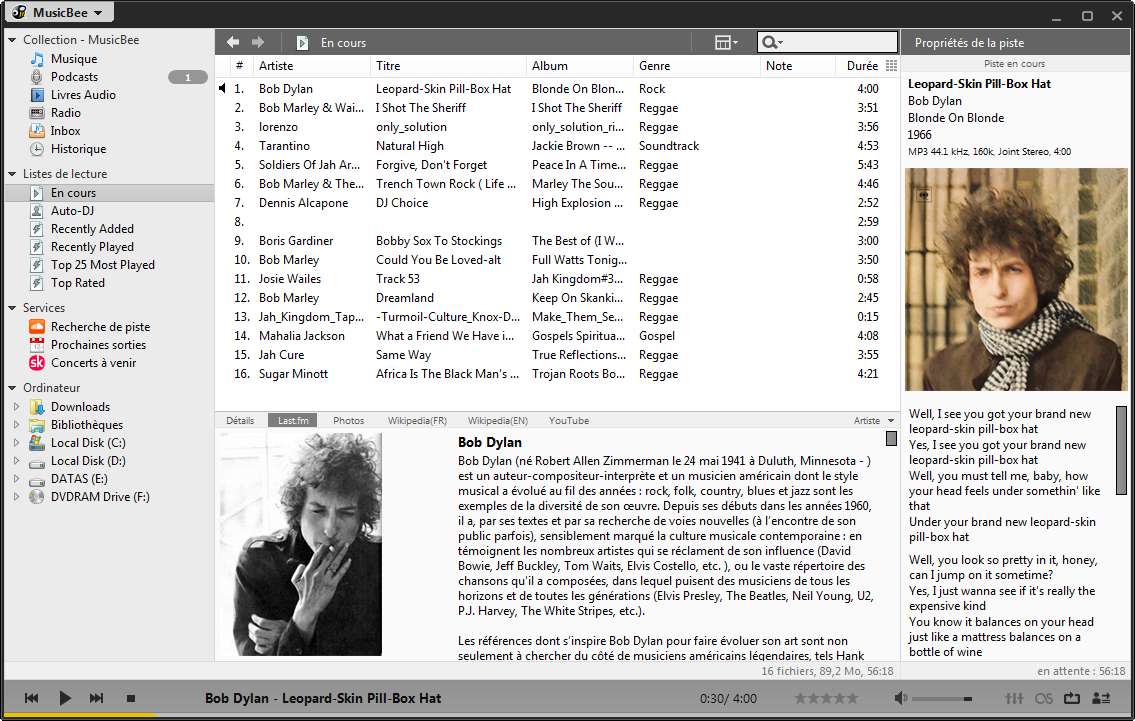Open the search options magnifier dropdown
This screenshot has height=721, width=1135.
pyautogui.click(x=772, y=43)
